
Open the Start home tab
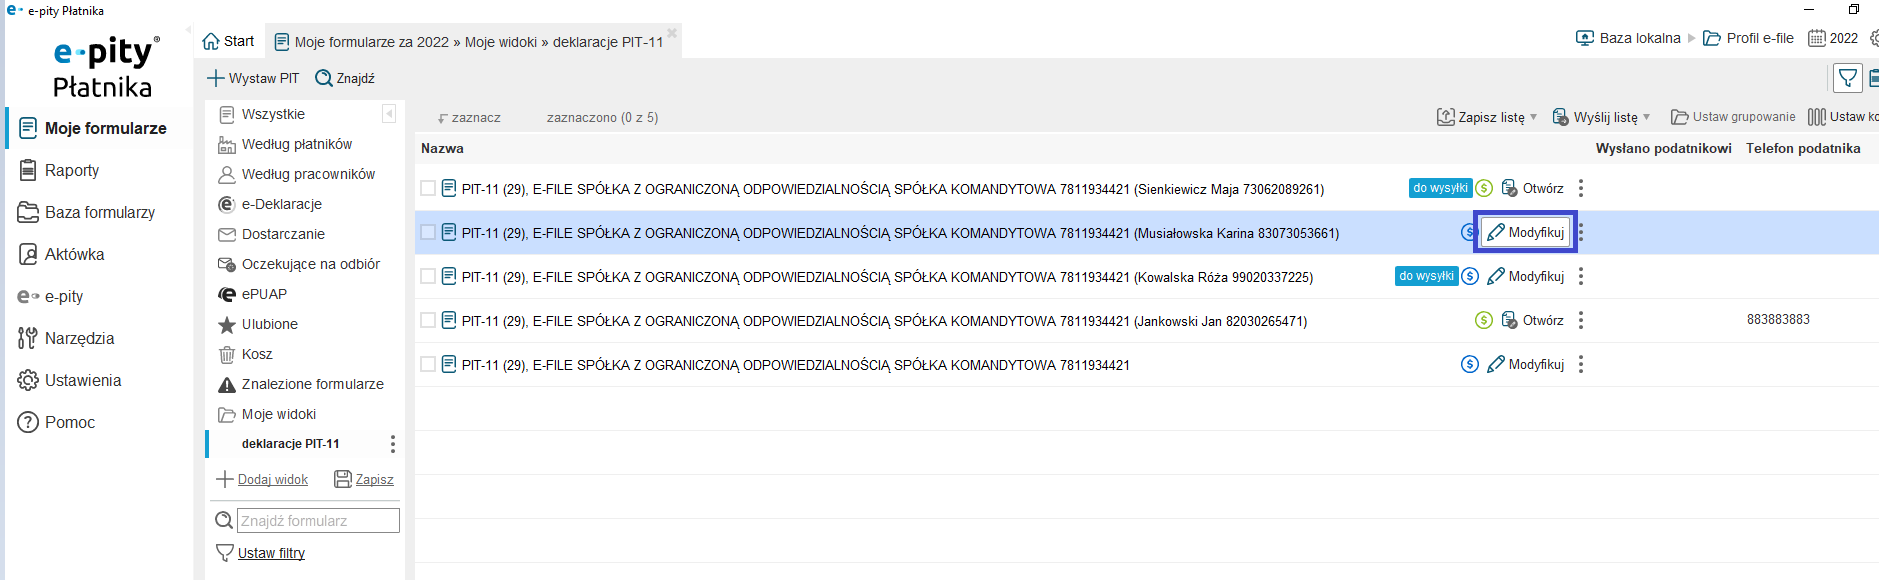pos(228,41)
